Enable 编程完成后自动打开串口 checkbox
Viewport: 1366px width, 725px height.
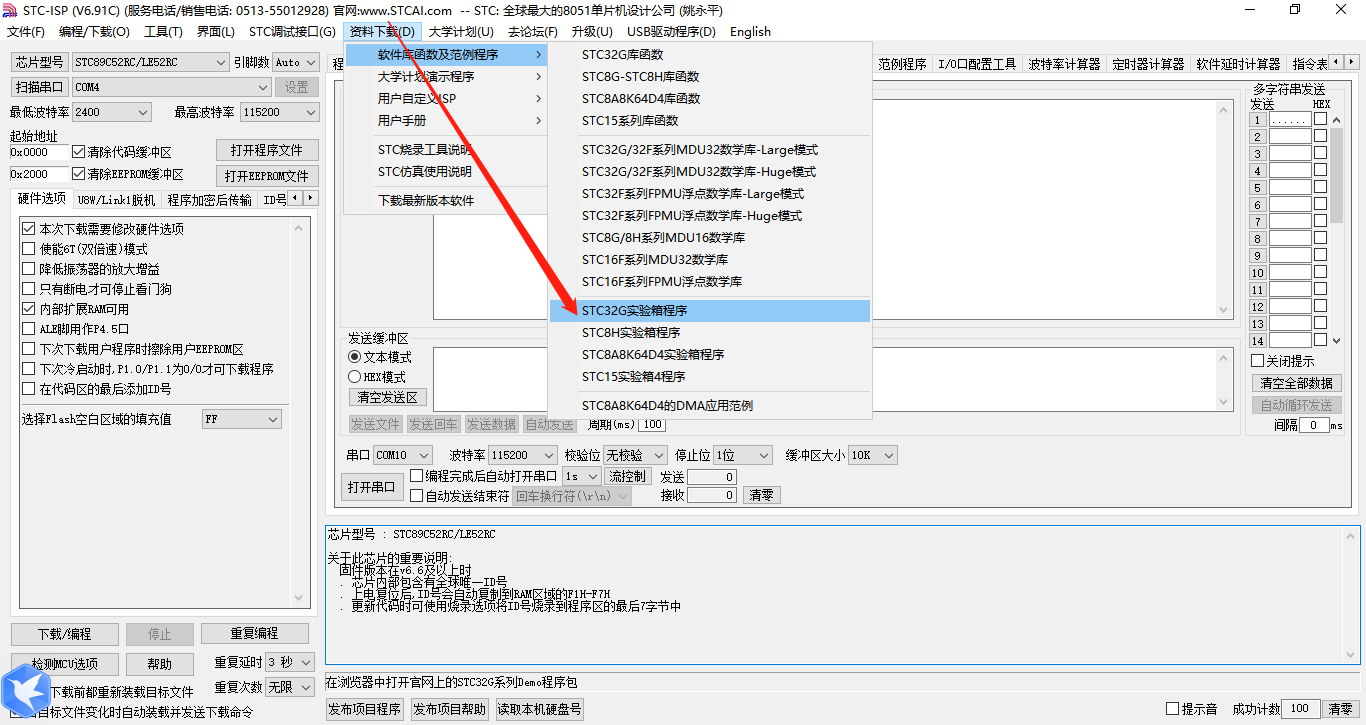[417, 476]
